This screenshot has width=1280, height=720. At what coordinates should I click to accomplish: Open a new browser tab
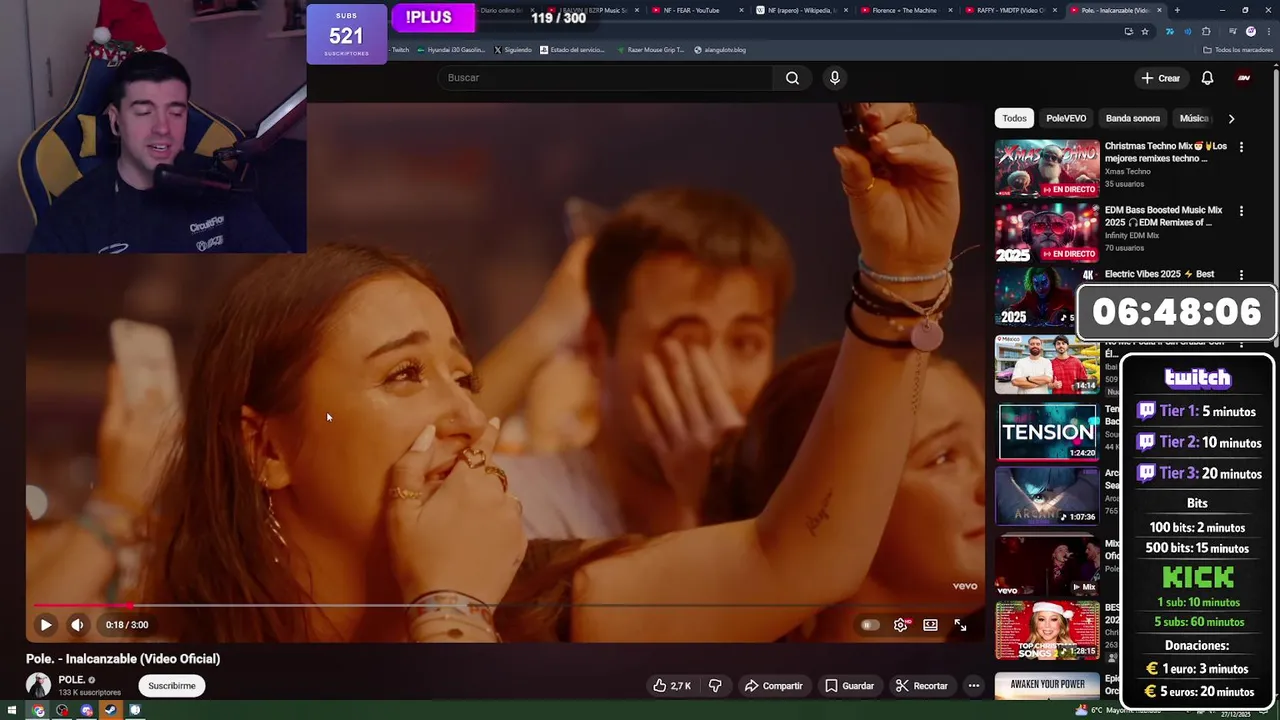click(x=1177, y=10)
